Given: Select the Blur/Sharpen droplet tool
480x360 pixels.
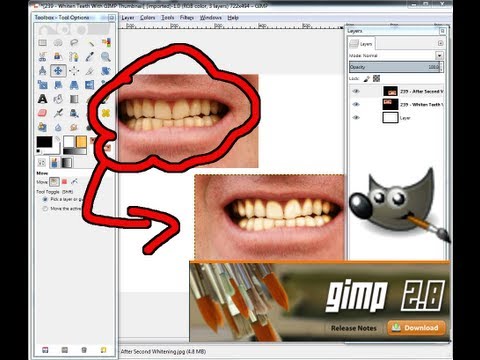Looking at the screenshot, I should pyautogui.click(x=58, y=127).
